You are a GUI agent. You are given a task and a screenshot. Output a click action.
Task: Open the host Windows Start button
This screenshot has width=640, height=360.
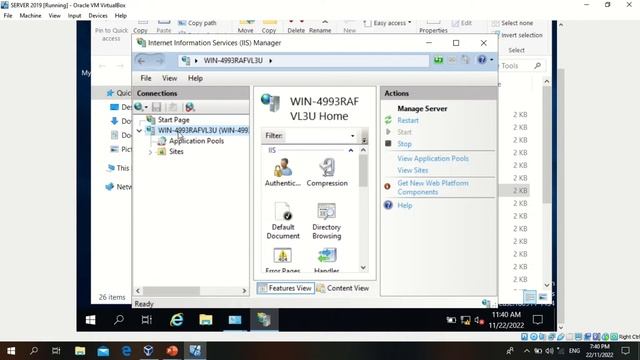(11, 351)
